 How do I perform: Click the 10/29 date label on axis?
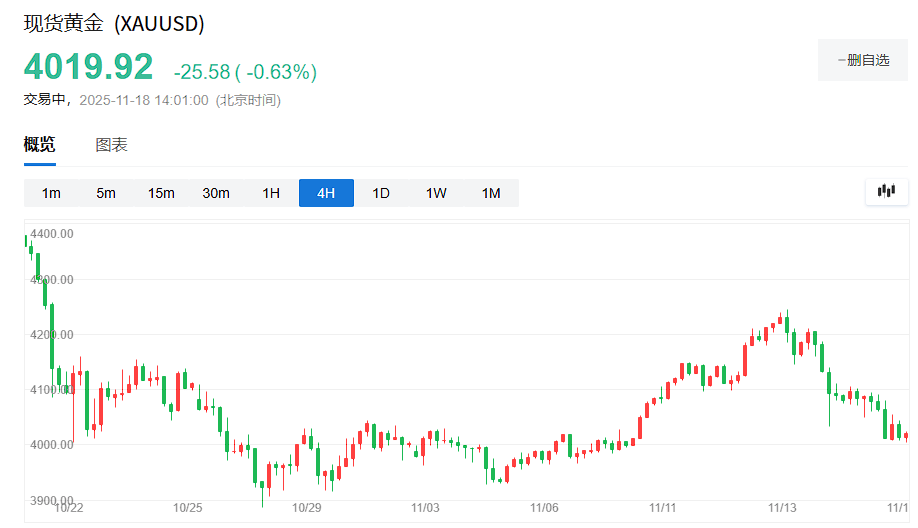tap(306, 508)
